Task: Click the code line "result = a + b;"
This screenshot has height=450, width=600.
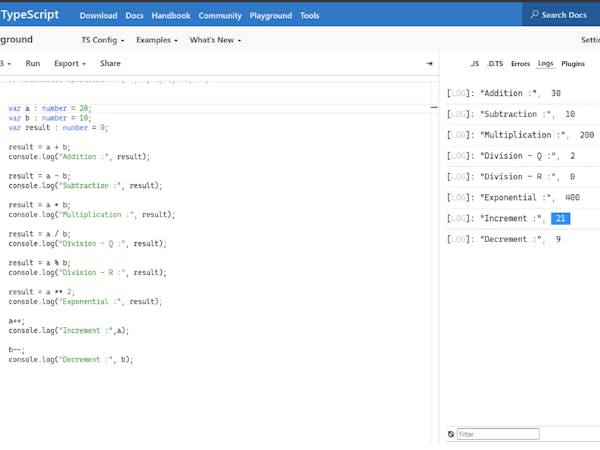Action: [x=39, y=147]
